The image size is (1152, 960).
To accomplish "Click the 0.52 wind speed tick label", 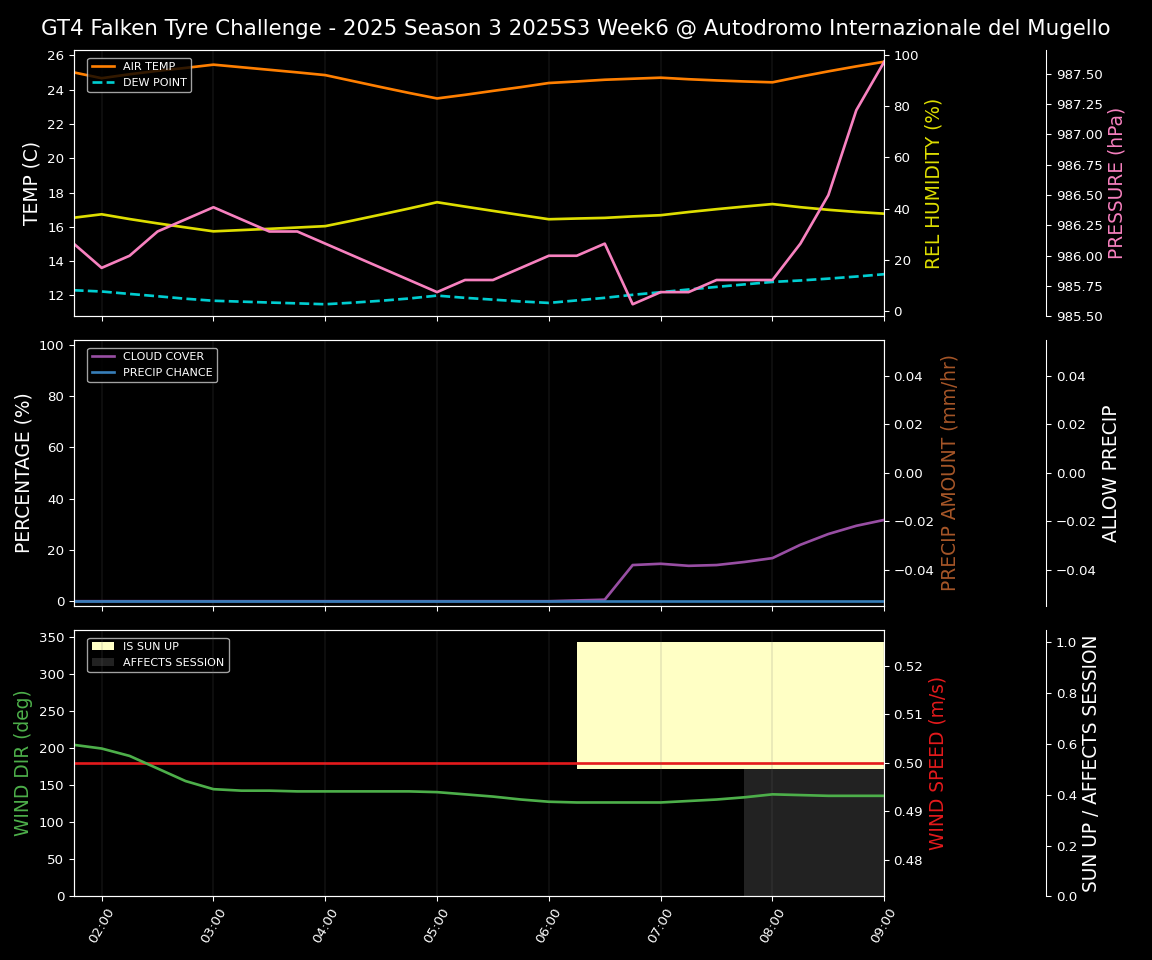I will (908, 666).
